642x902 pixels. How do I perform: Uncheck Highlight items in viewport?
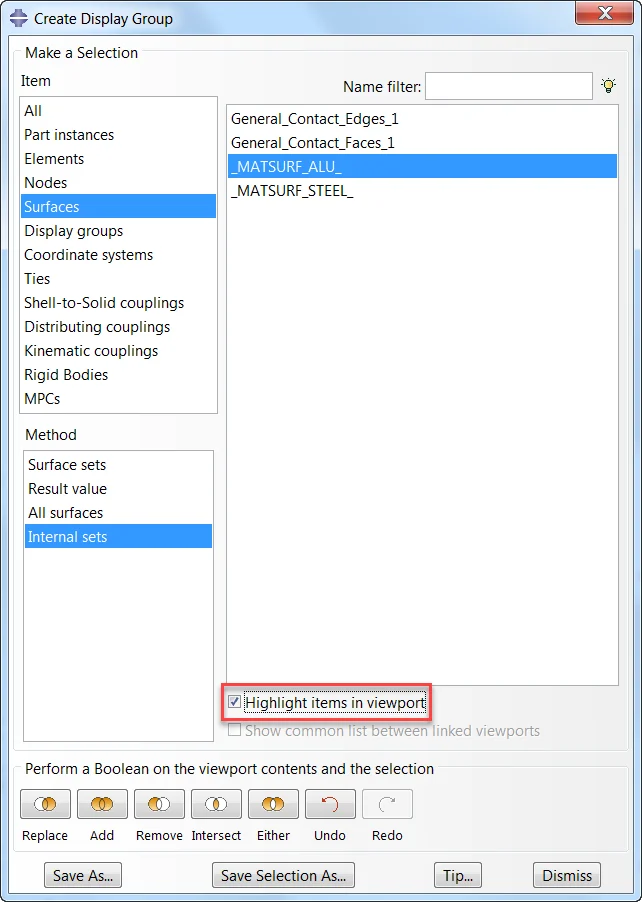[x=235, y=702]
